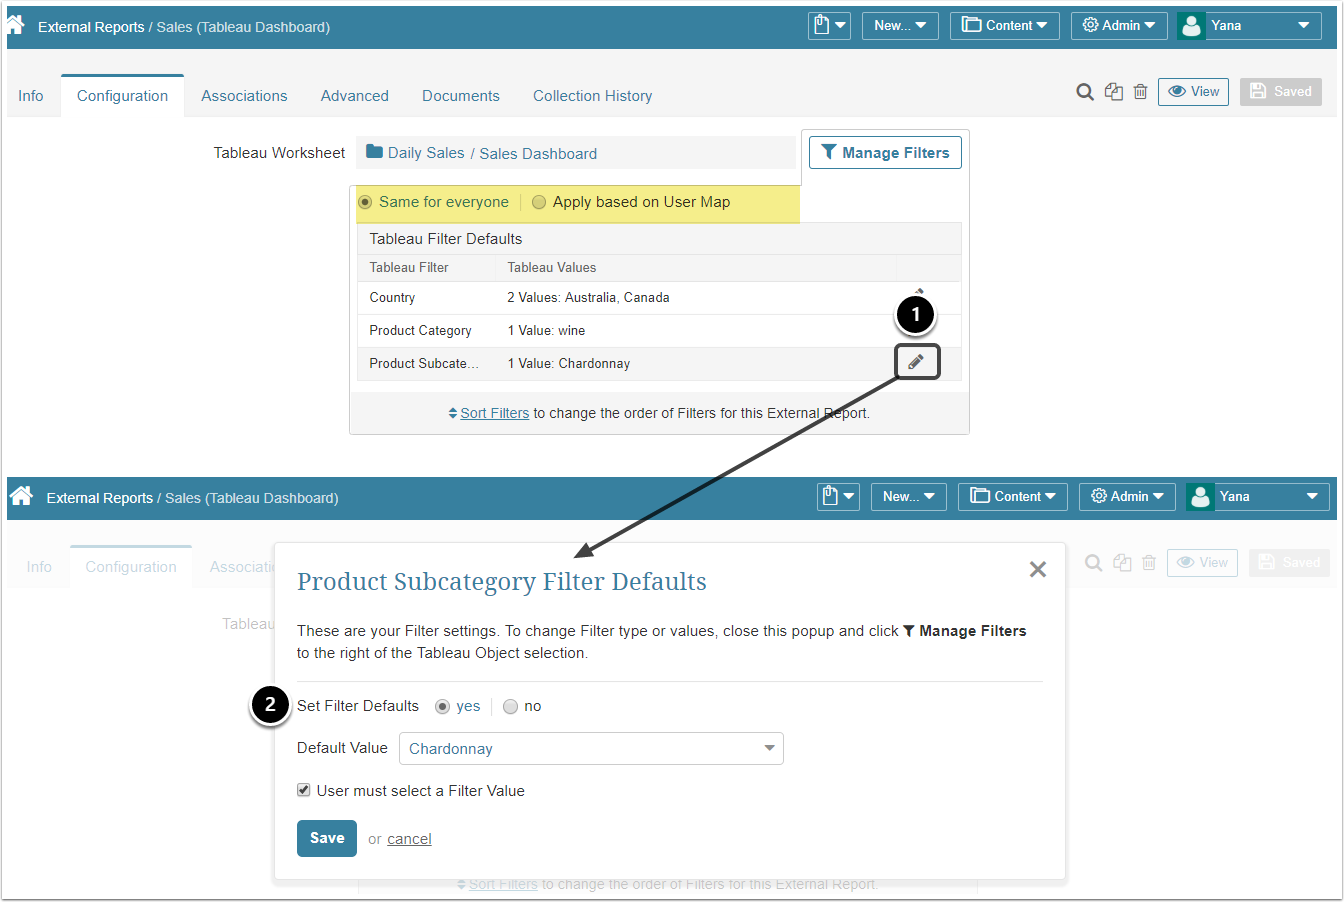Screen dimensions: 1344x902
Task: Click the home icon in the upper header bar
Action: click(x=15, y=24)
